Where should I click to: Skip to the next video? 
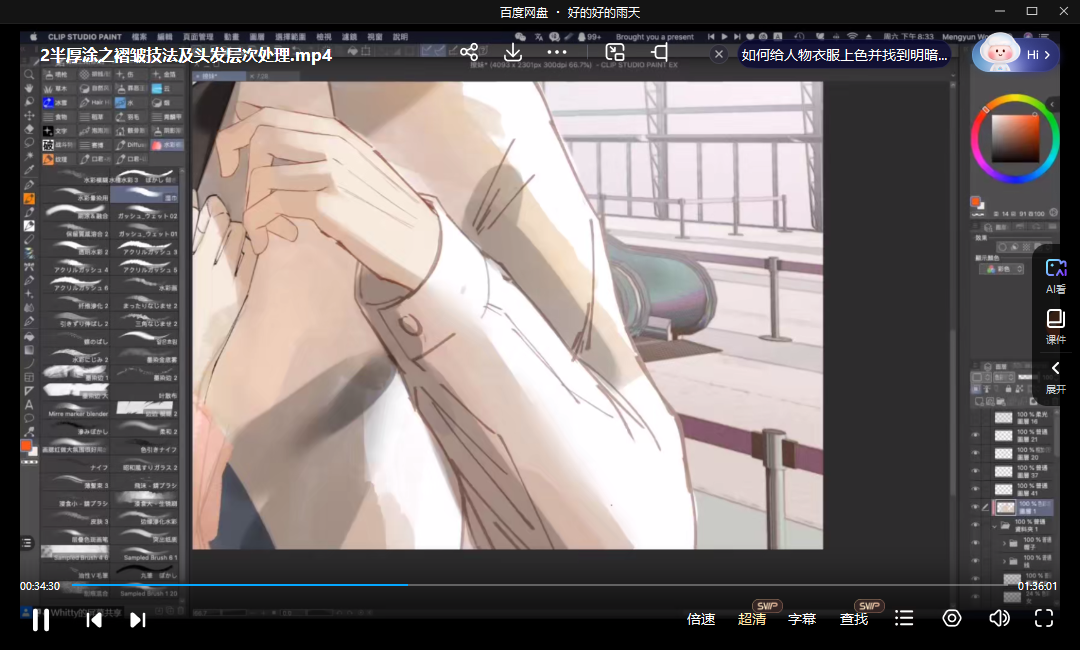[x=138, y=620]
